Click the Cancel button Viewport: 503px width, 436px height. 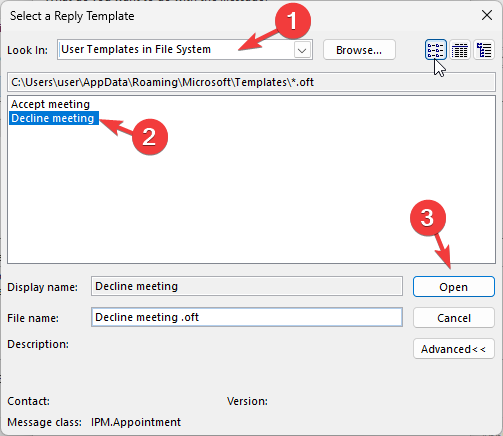click(454, 318)
